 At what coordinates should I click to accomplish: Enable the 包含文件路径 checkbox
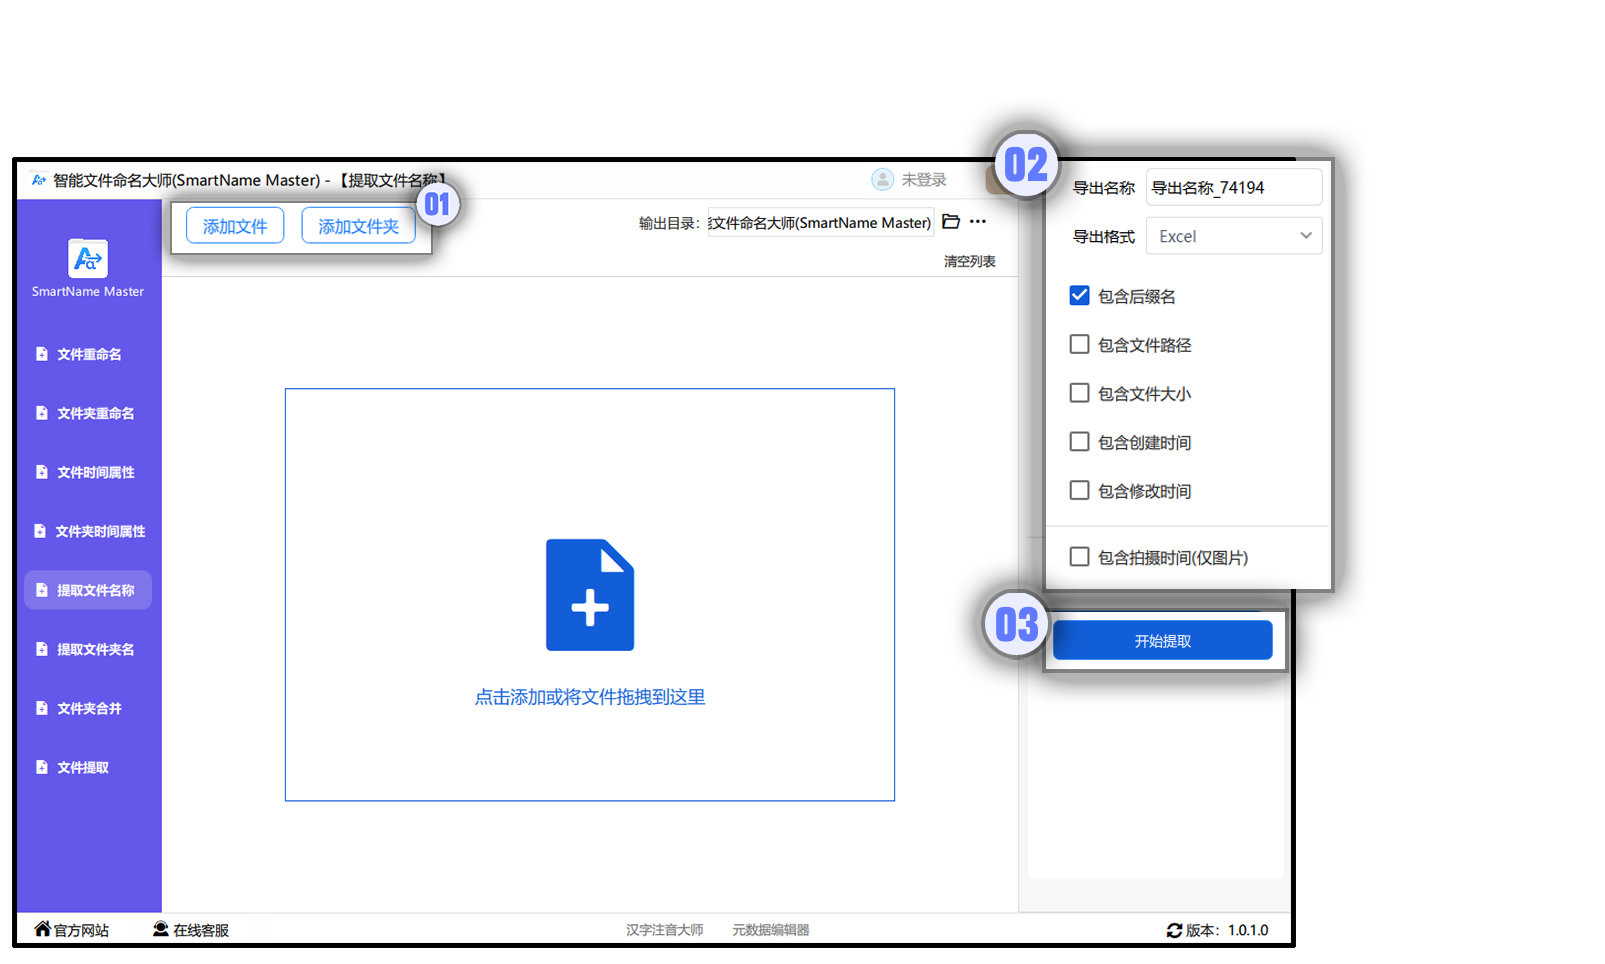pos(1079,345)
